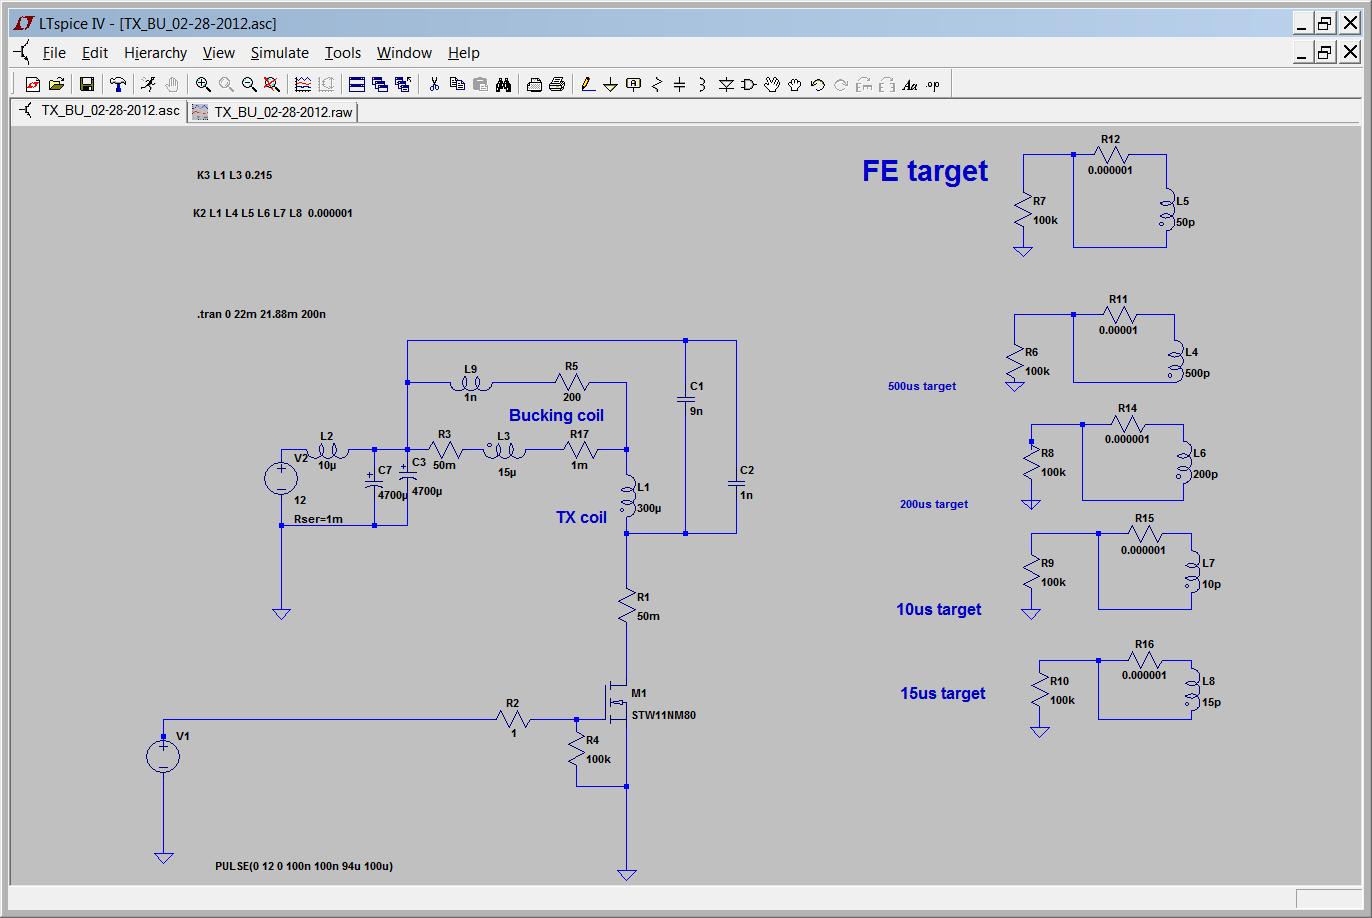Open the Hierarchy menu
This screenshot has height=918, width=1372.
tap(155, 53)
